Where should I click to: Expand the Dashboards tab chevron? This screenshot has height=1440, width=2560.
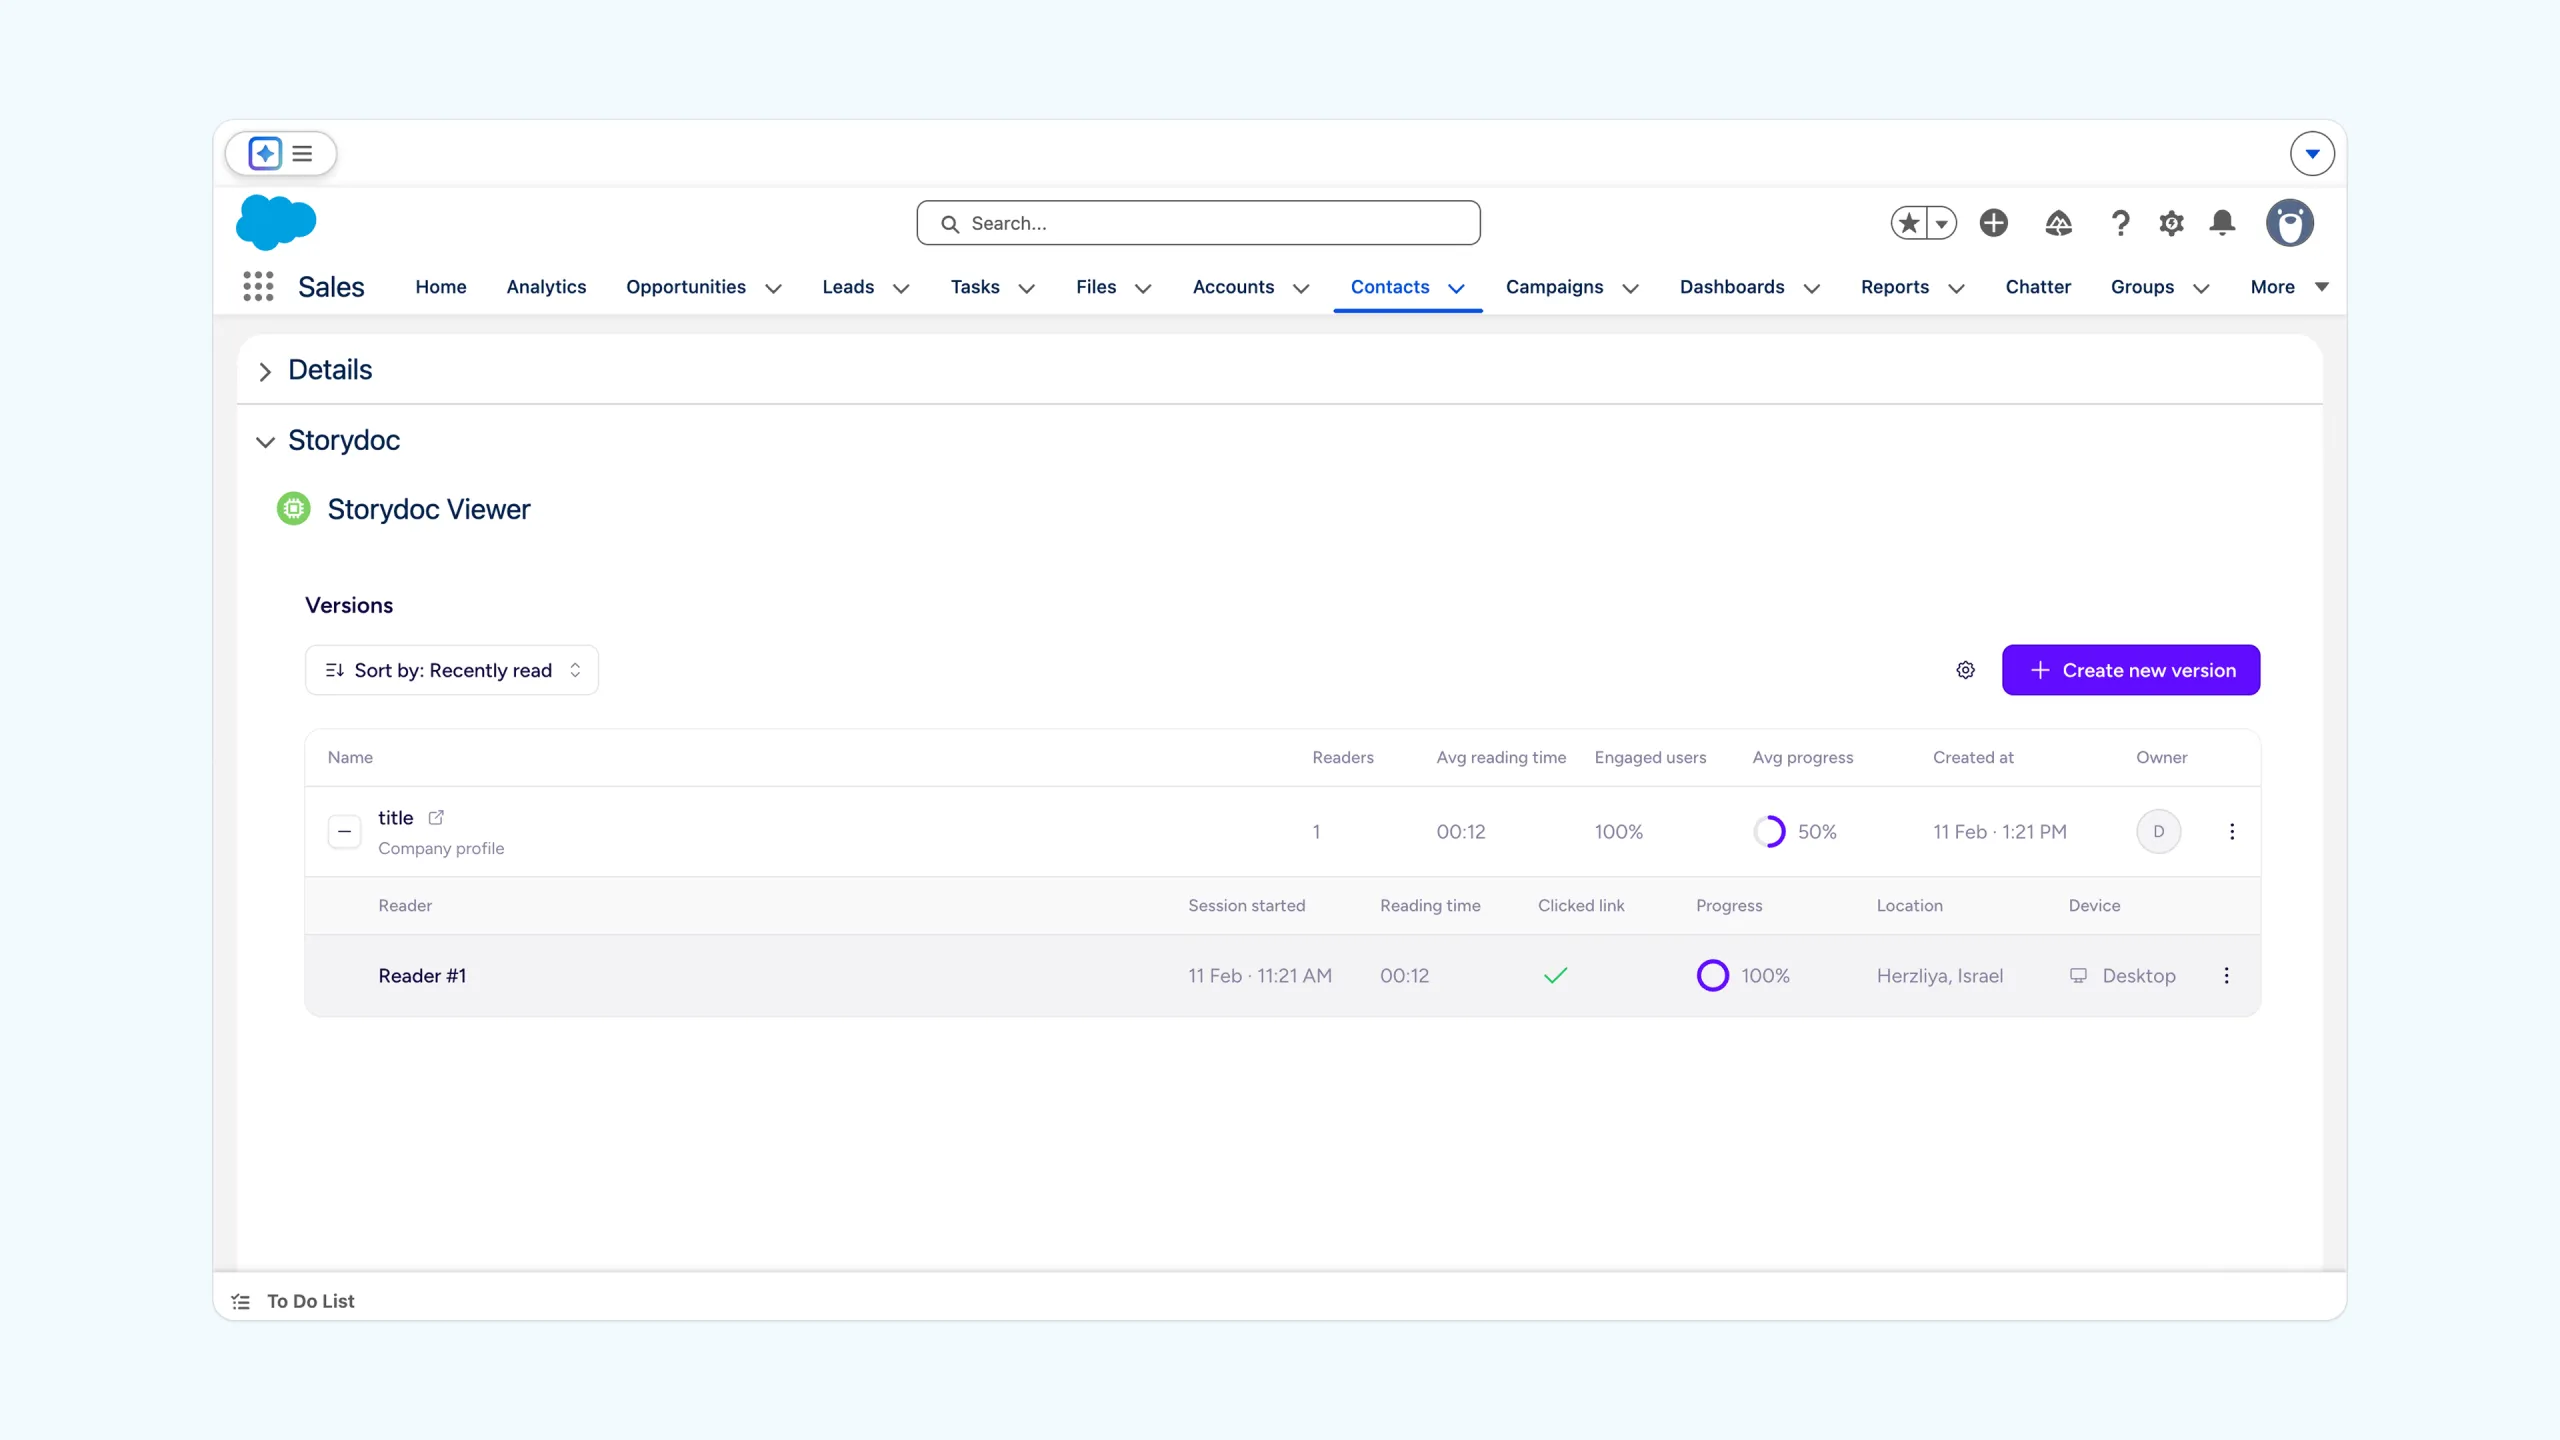(1811, 288)
